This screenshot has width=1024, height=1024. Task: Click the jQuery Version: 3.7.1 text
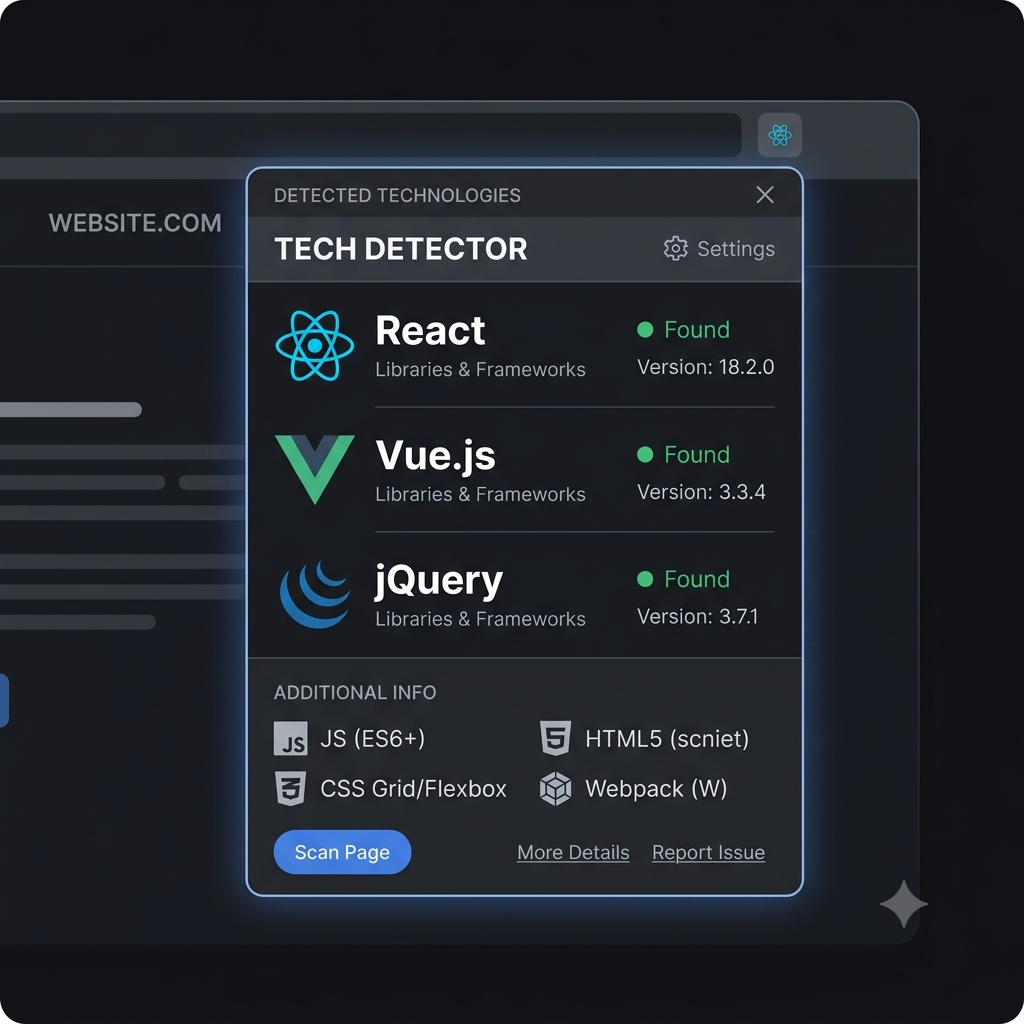click(697, 616)
